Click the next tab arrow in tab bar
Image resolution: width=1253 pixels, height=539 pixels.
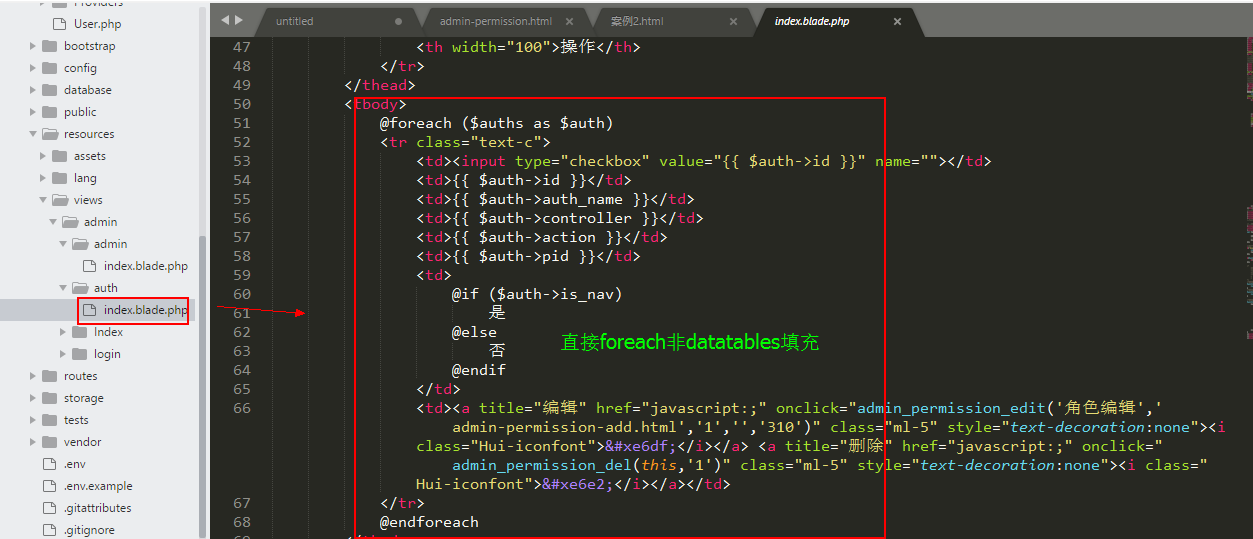pyautogui.click(x=238, y=20)
